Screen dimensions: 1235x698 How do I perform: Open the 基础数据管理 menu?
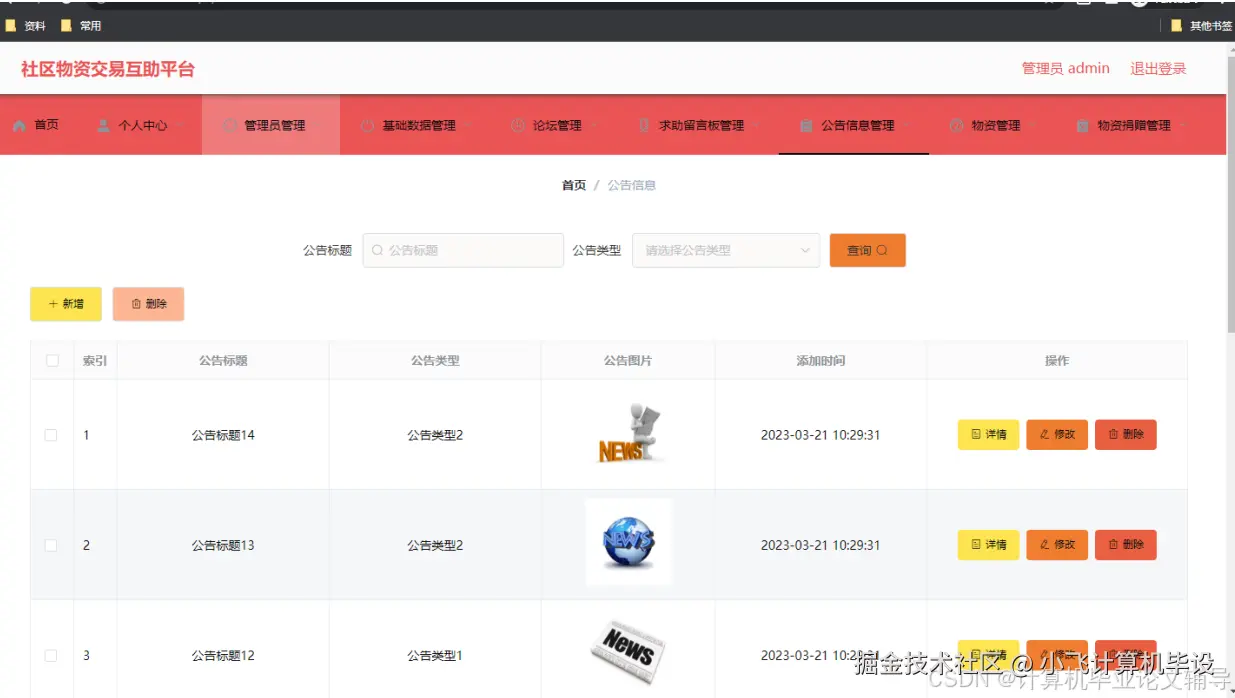pyautogui.click(x=415, y=126)
